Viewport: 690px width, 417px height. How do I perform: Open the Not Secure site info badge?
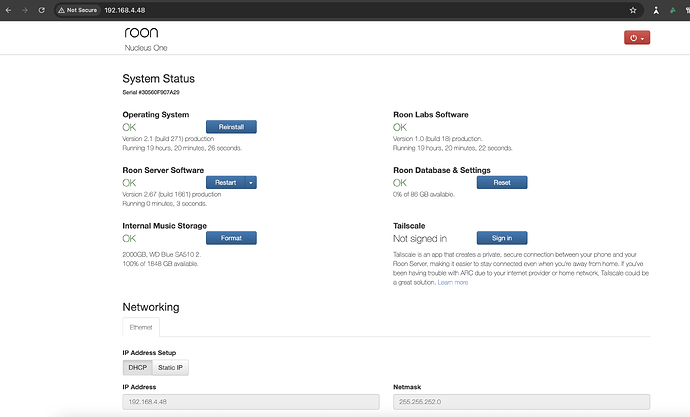coord(77,10)
